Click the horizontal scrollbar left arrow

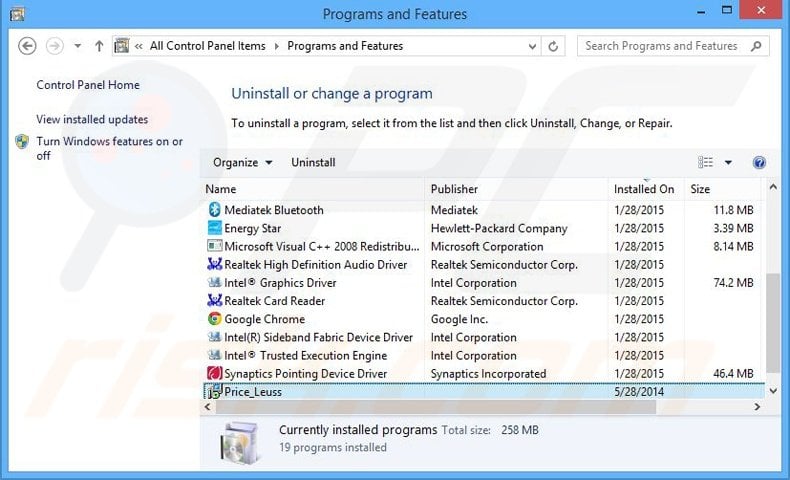[207, 407]
